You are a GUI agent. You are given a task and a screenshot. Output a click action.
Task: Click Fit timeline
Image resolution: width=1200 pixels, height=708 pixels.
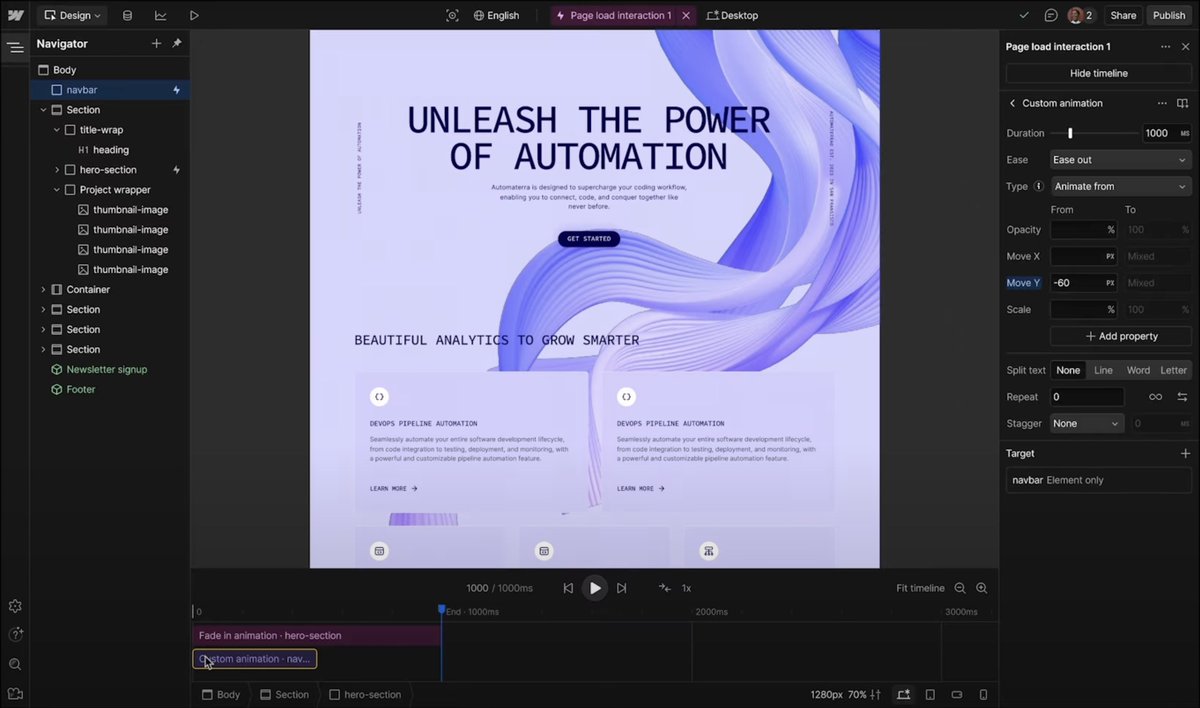920,588
